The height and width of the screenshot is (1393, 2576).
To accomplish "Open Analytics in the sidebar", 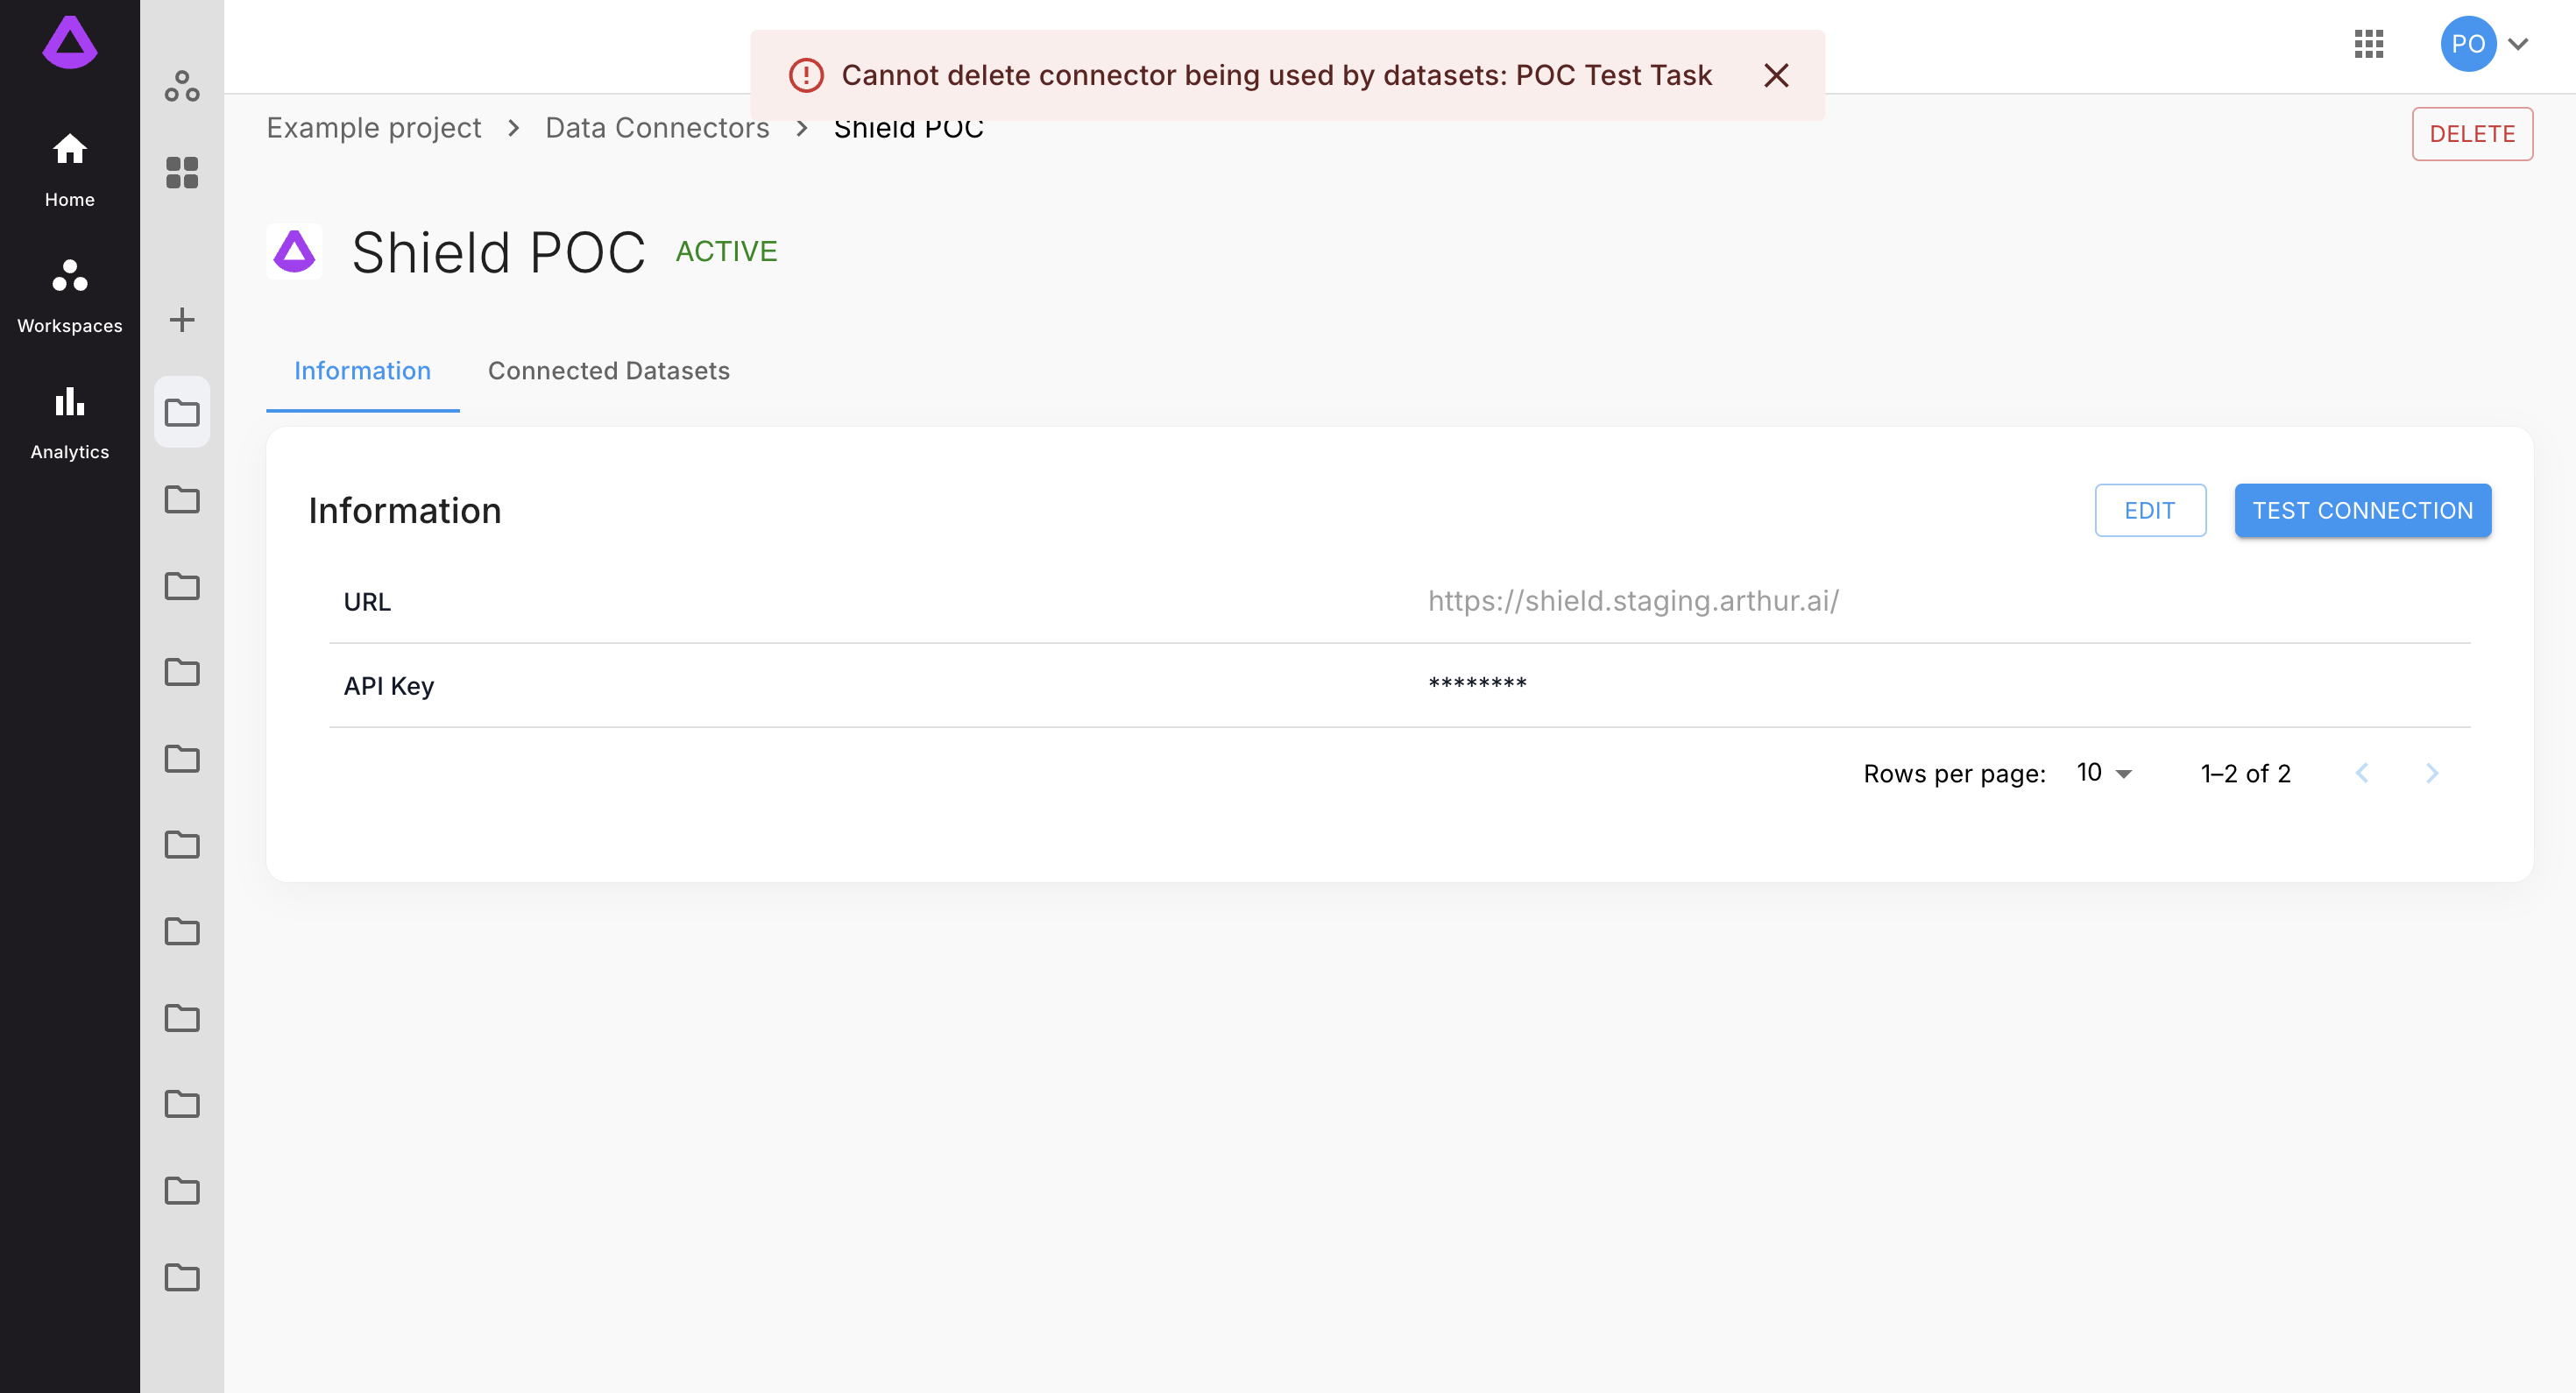I will point(69,423).
